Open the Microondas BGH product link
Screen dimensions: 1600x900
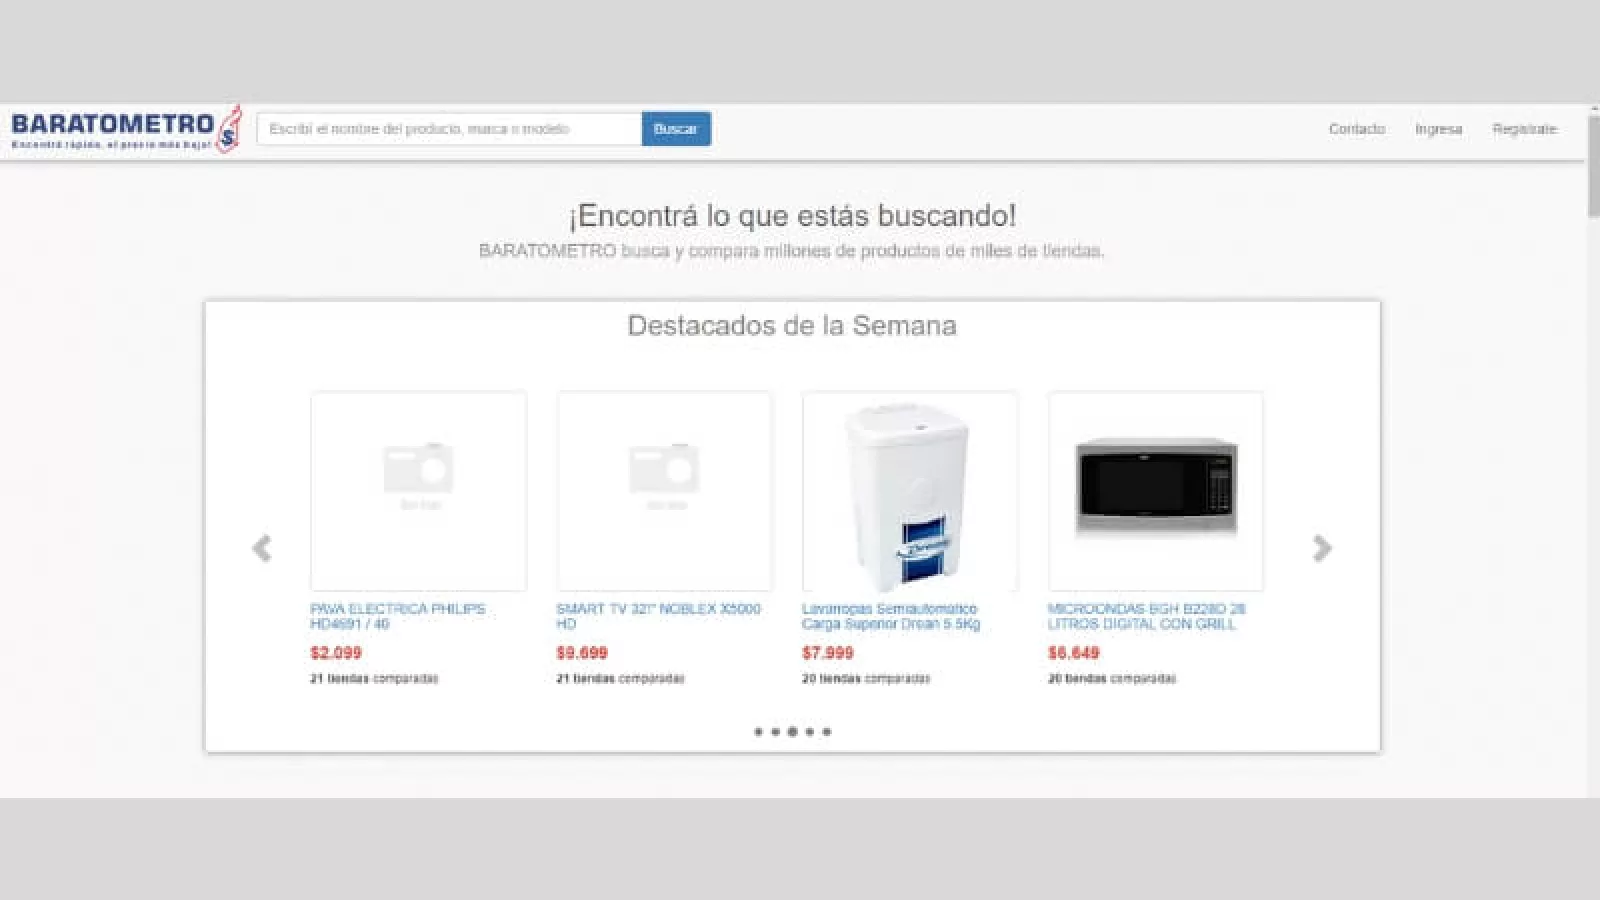[1146, 616]
